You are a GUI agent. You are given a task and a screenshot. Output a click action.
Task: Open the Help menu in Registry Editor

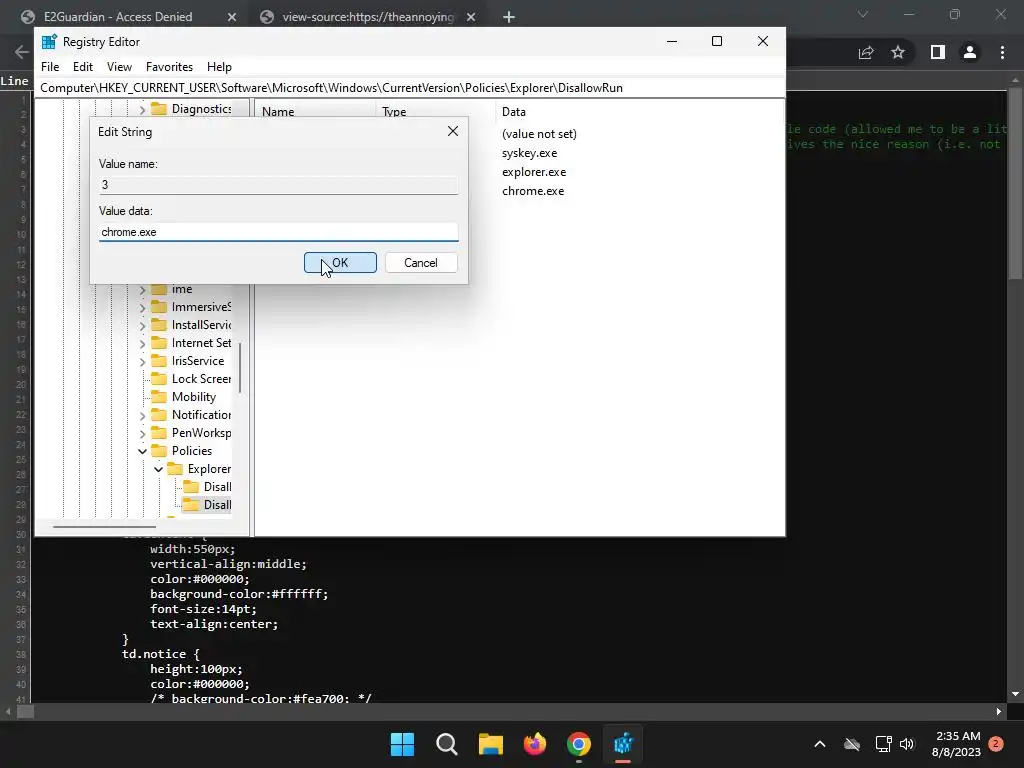(219, 67)
